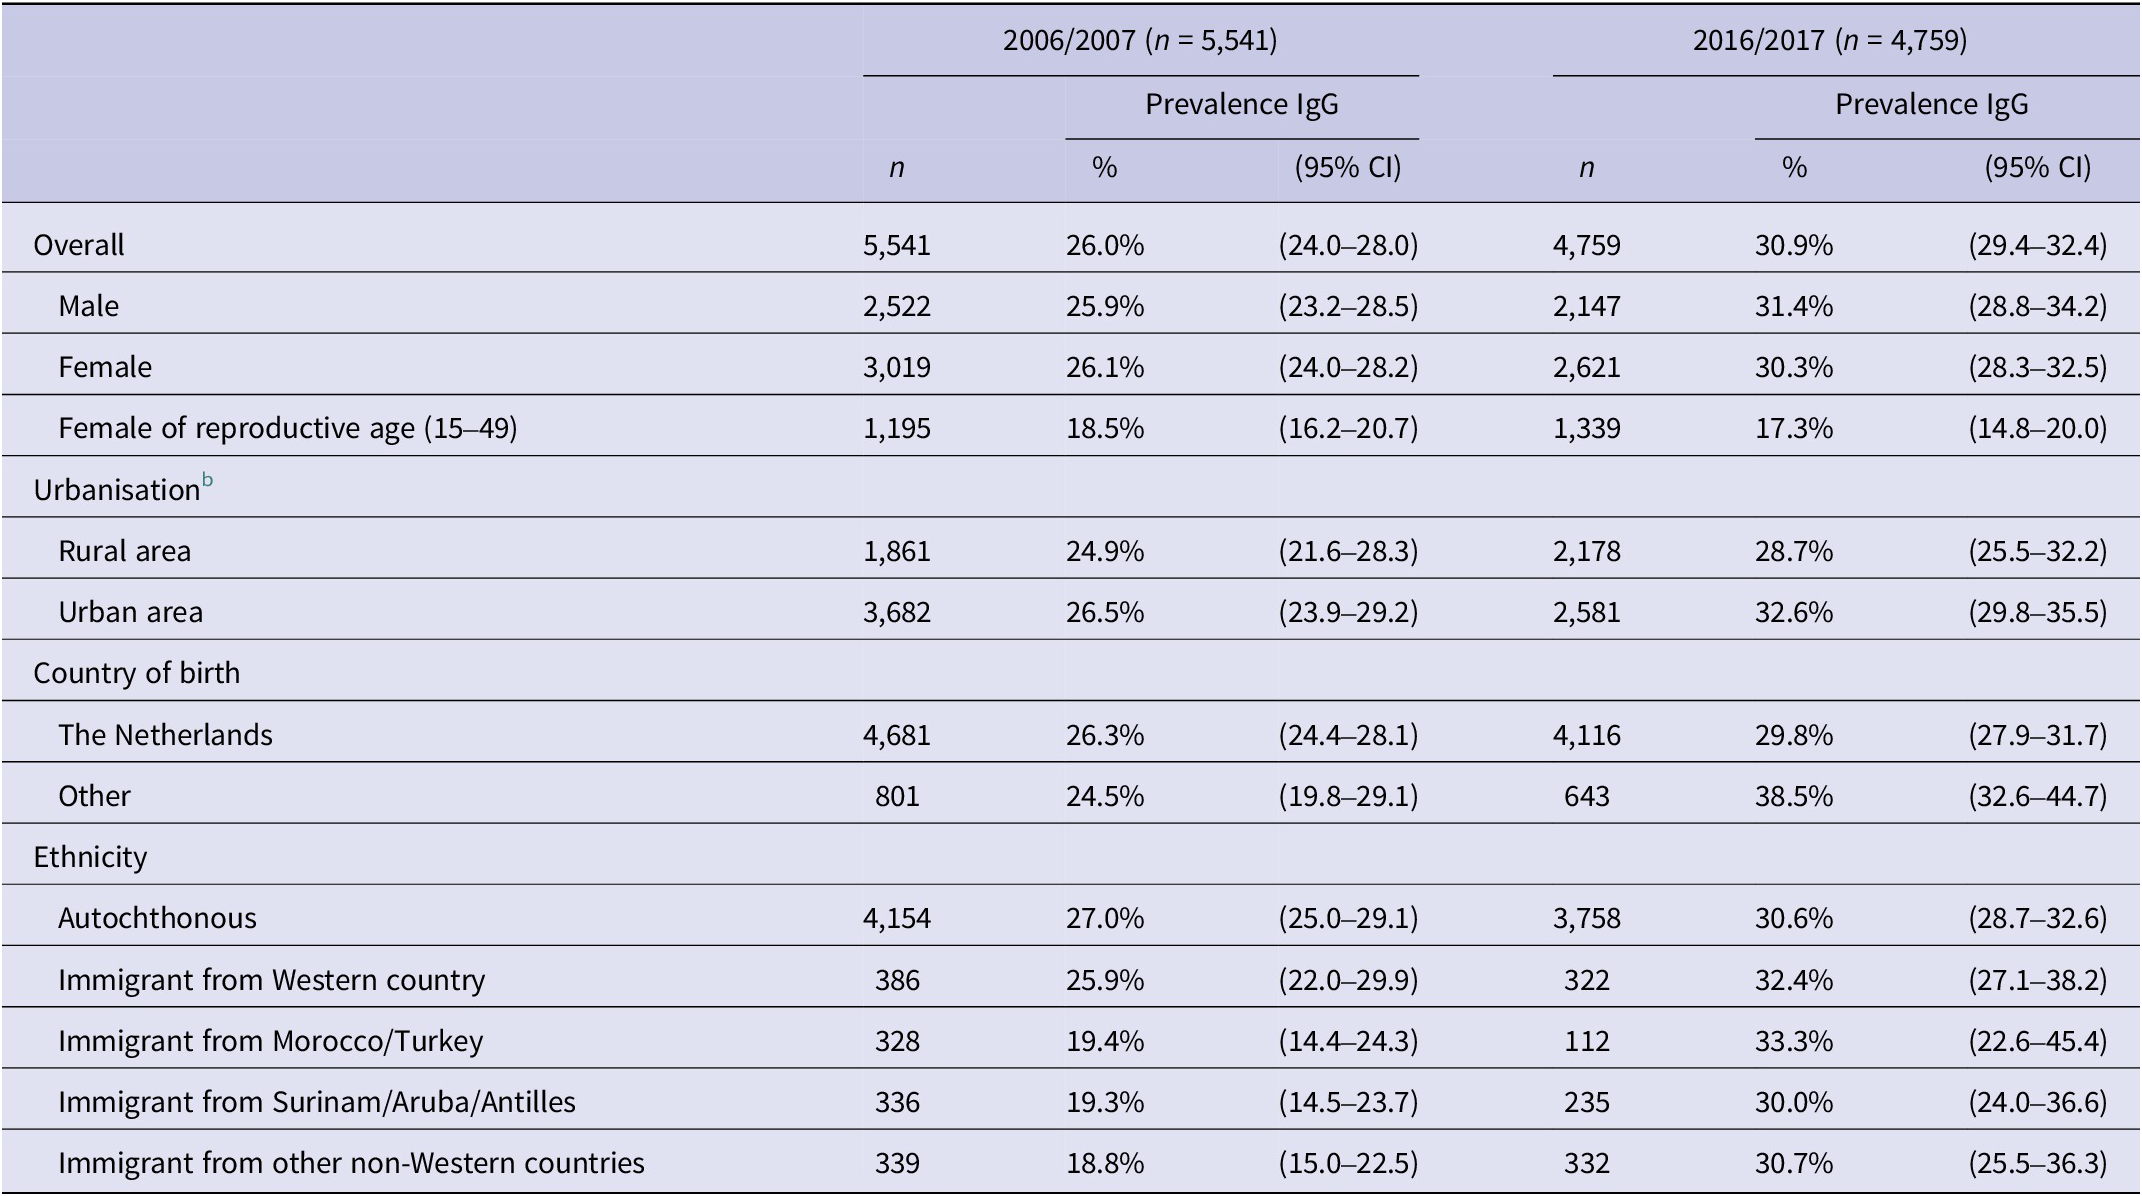Select the Immigrant from Surinam/Aruba/Antilles label
The height and width of the screenshot is (1196, 2142).
tap(316, 1102)
